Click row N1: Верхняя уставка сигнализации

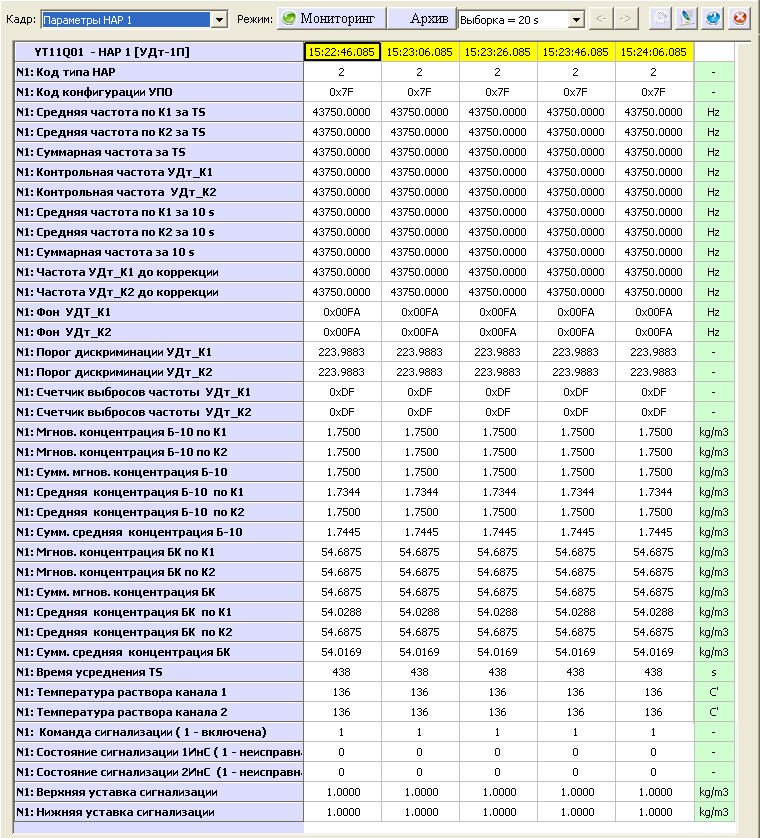click(159, 792)
